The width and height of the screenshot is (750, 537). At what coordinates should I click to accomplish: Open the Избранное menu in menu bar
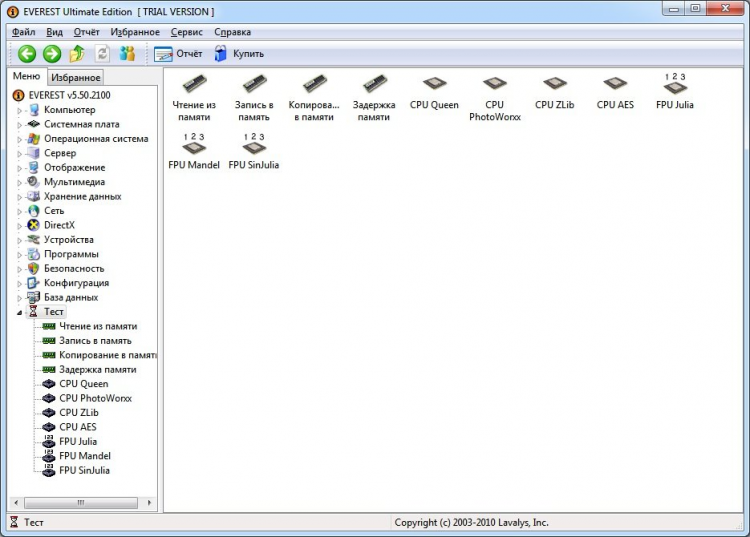(135, 32)
